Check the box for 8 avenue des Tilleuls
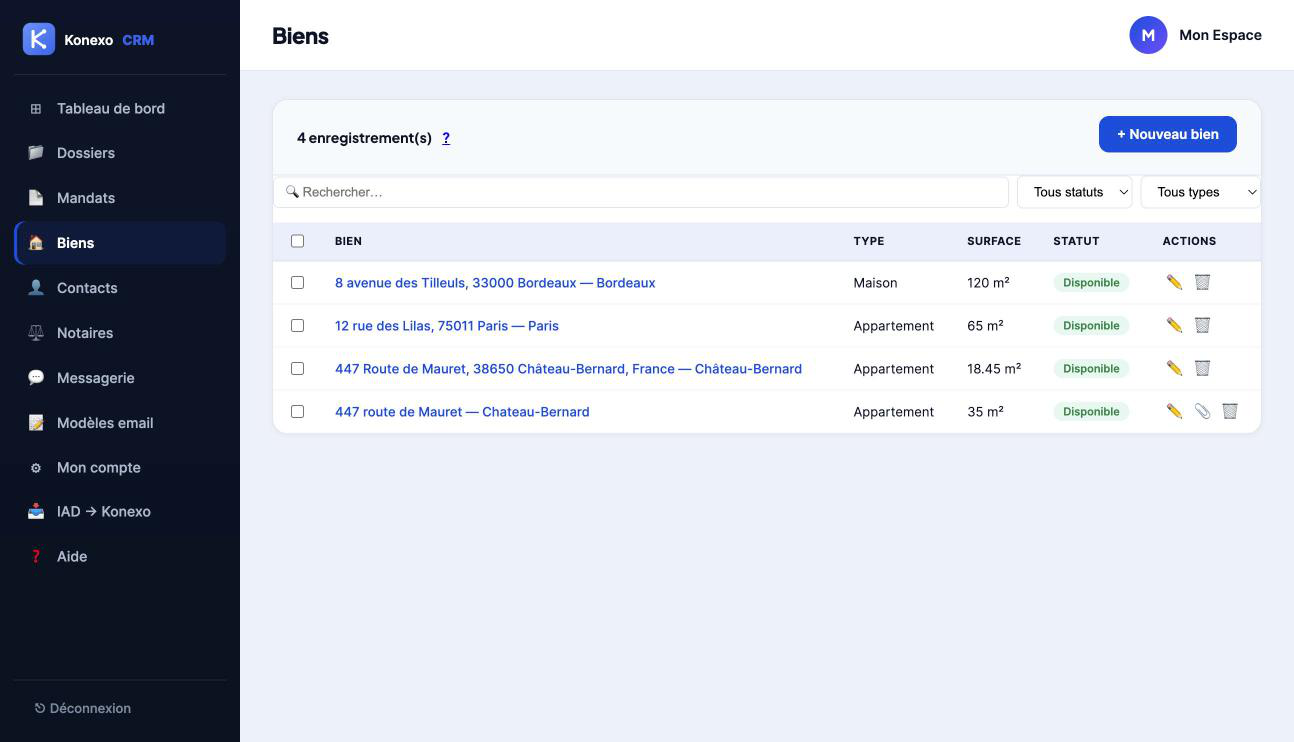 [x=297, y=283]
